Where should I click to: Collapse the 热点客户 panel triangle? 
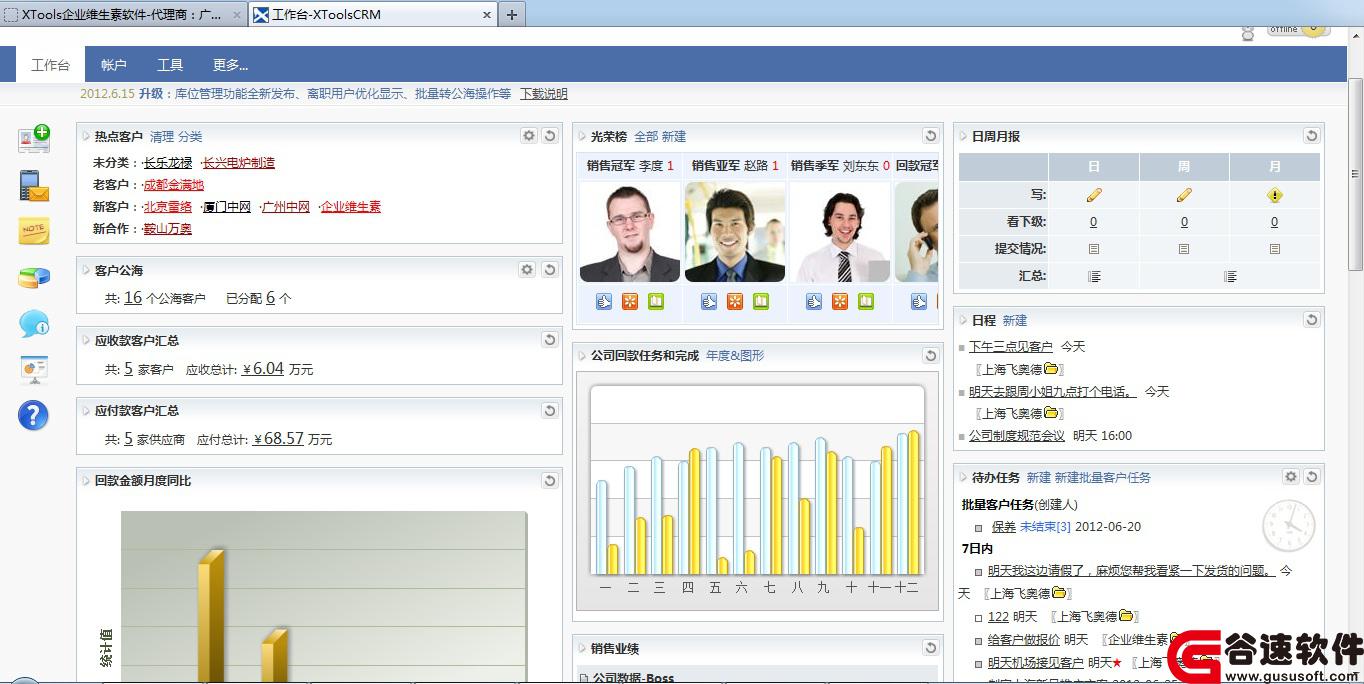click(x=86, y=136)
